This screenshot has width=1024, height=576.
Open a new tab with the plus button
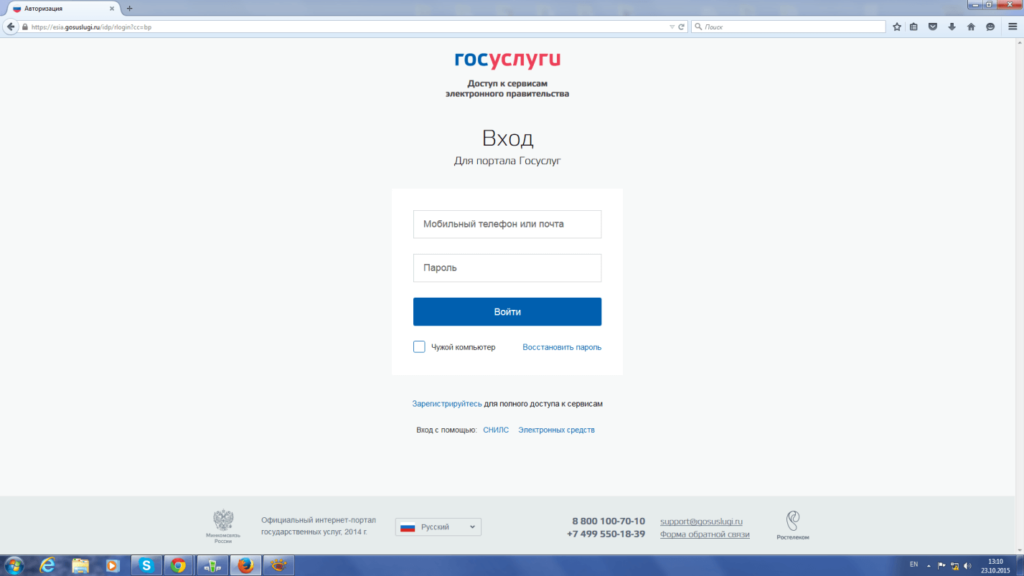129,8
